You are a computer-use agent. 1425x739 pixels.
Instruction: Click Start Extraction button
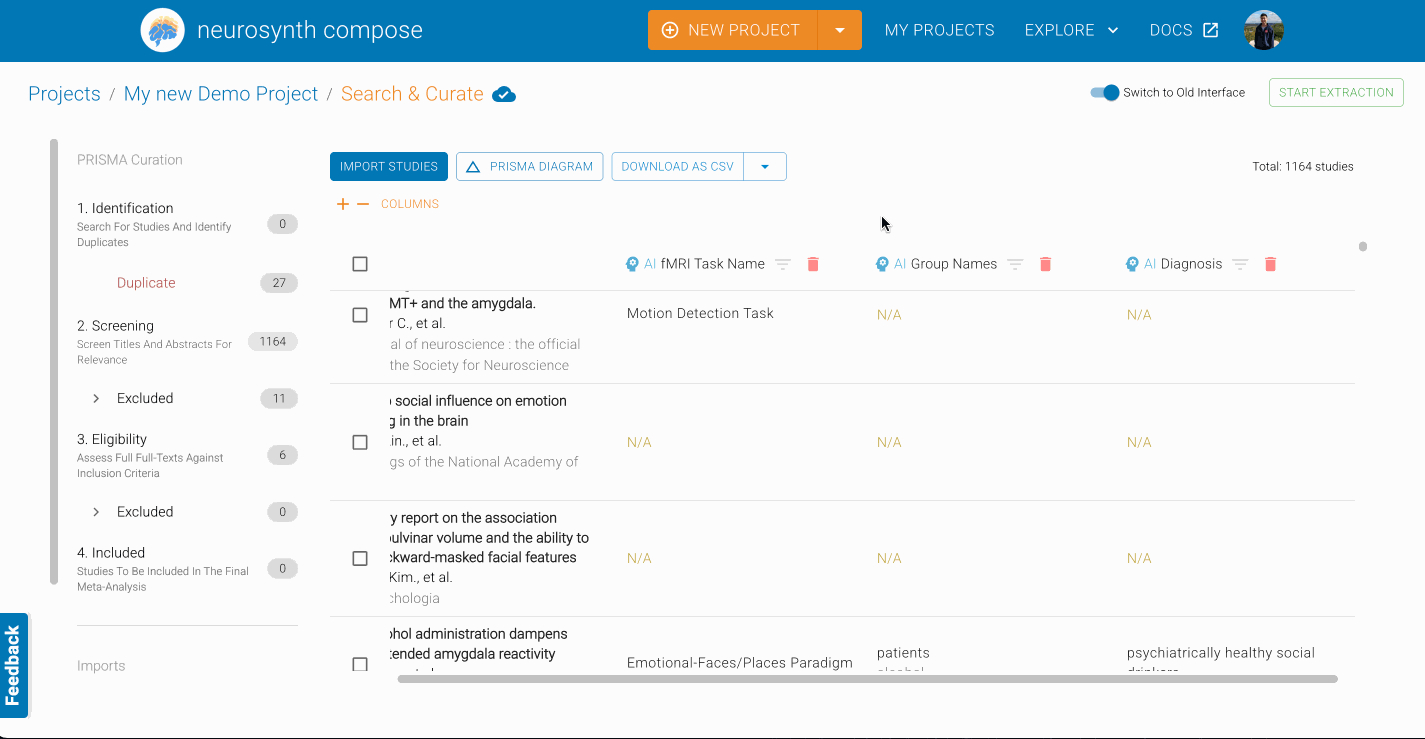[x=1336, y=92]
